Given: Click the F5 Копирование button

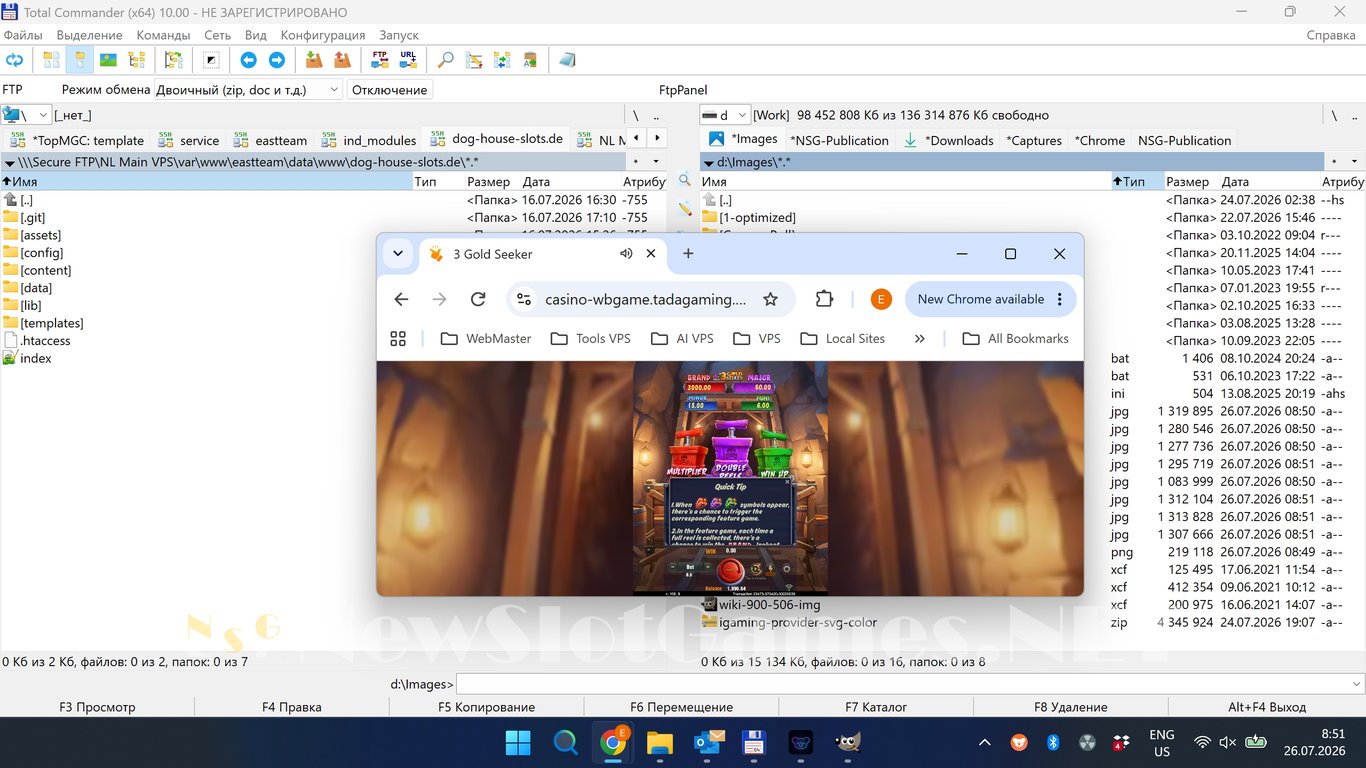Looking at the screenshot, I should (x=486, y=706).
